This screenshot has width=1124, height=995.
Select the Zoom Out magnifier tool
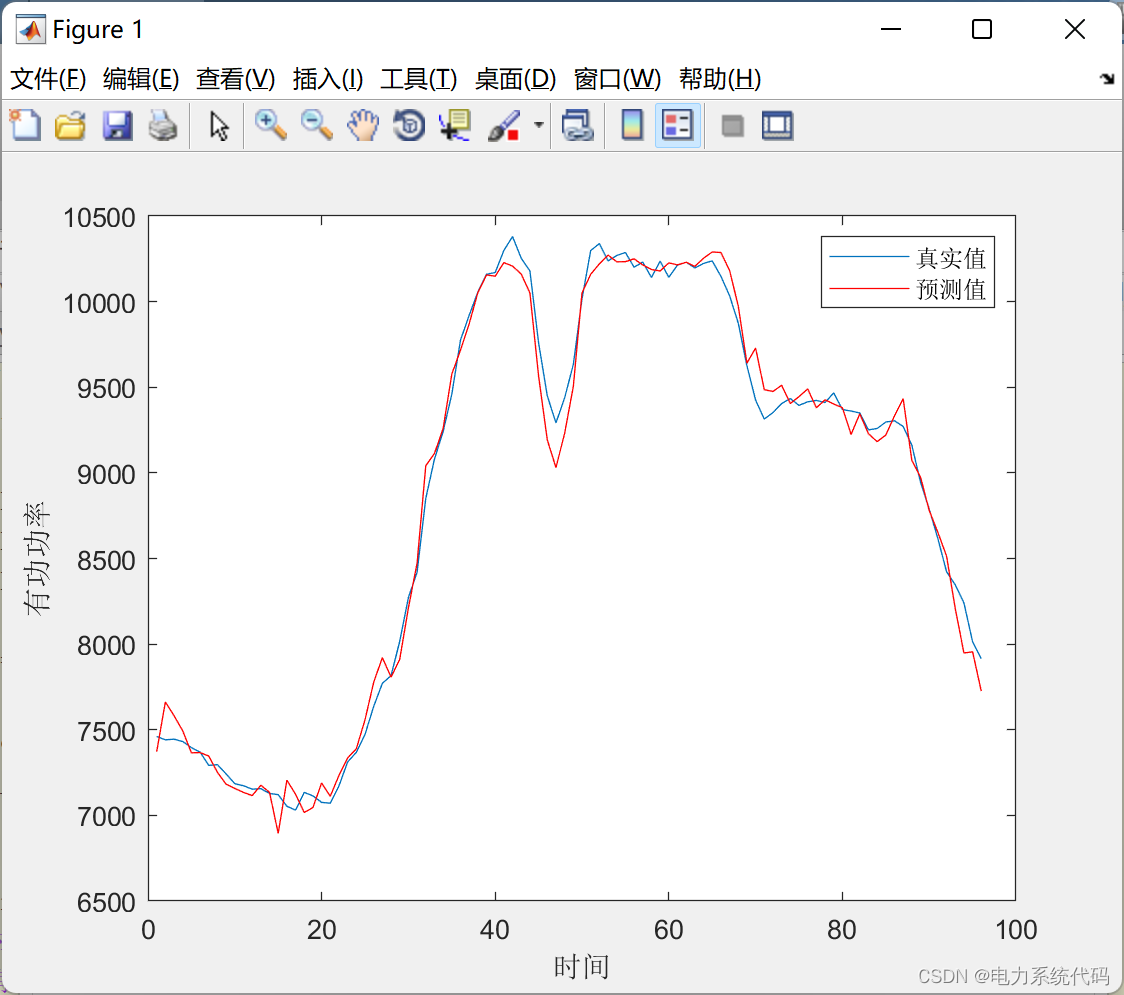[317, 126]
